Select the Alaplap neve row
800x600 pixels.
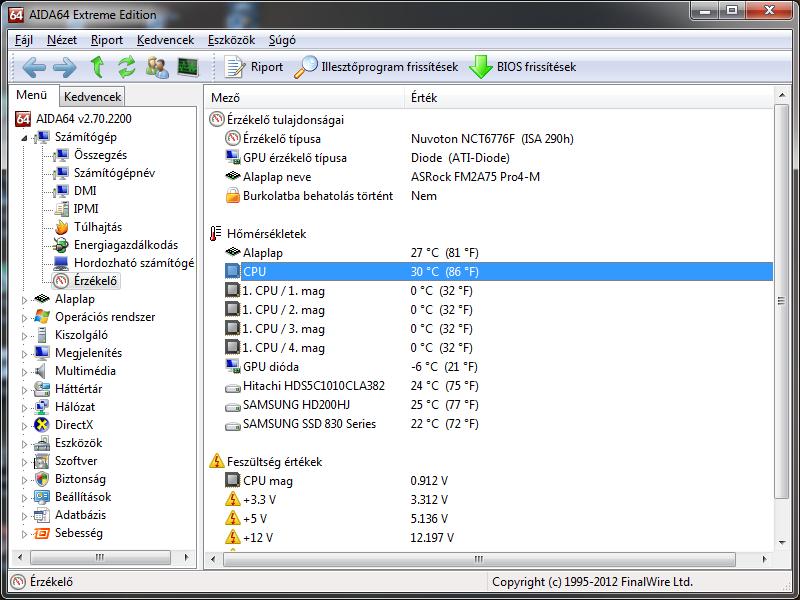[x=490, y=177]
